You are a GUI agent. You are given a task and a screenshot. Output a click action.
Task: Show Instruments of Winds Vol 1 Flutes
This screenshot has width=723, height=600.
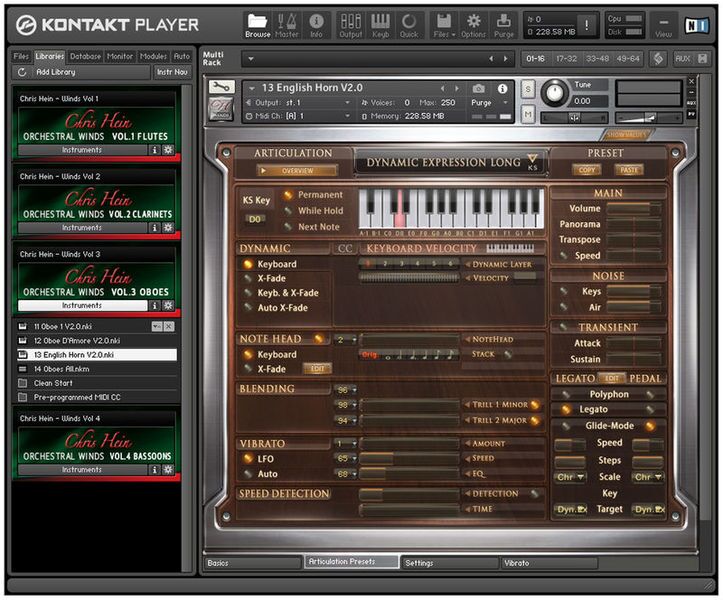[x=82, y=150]
